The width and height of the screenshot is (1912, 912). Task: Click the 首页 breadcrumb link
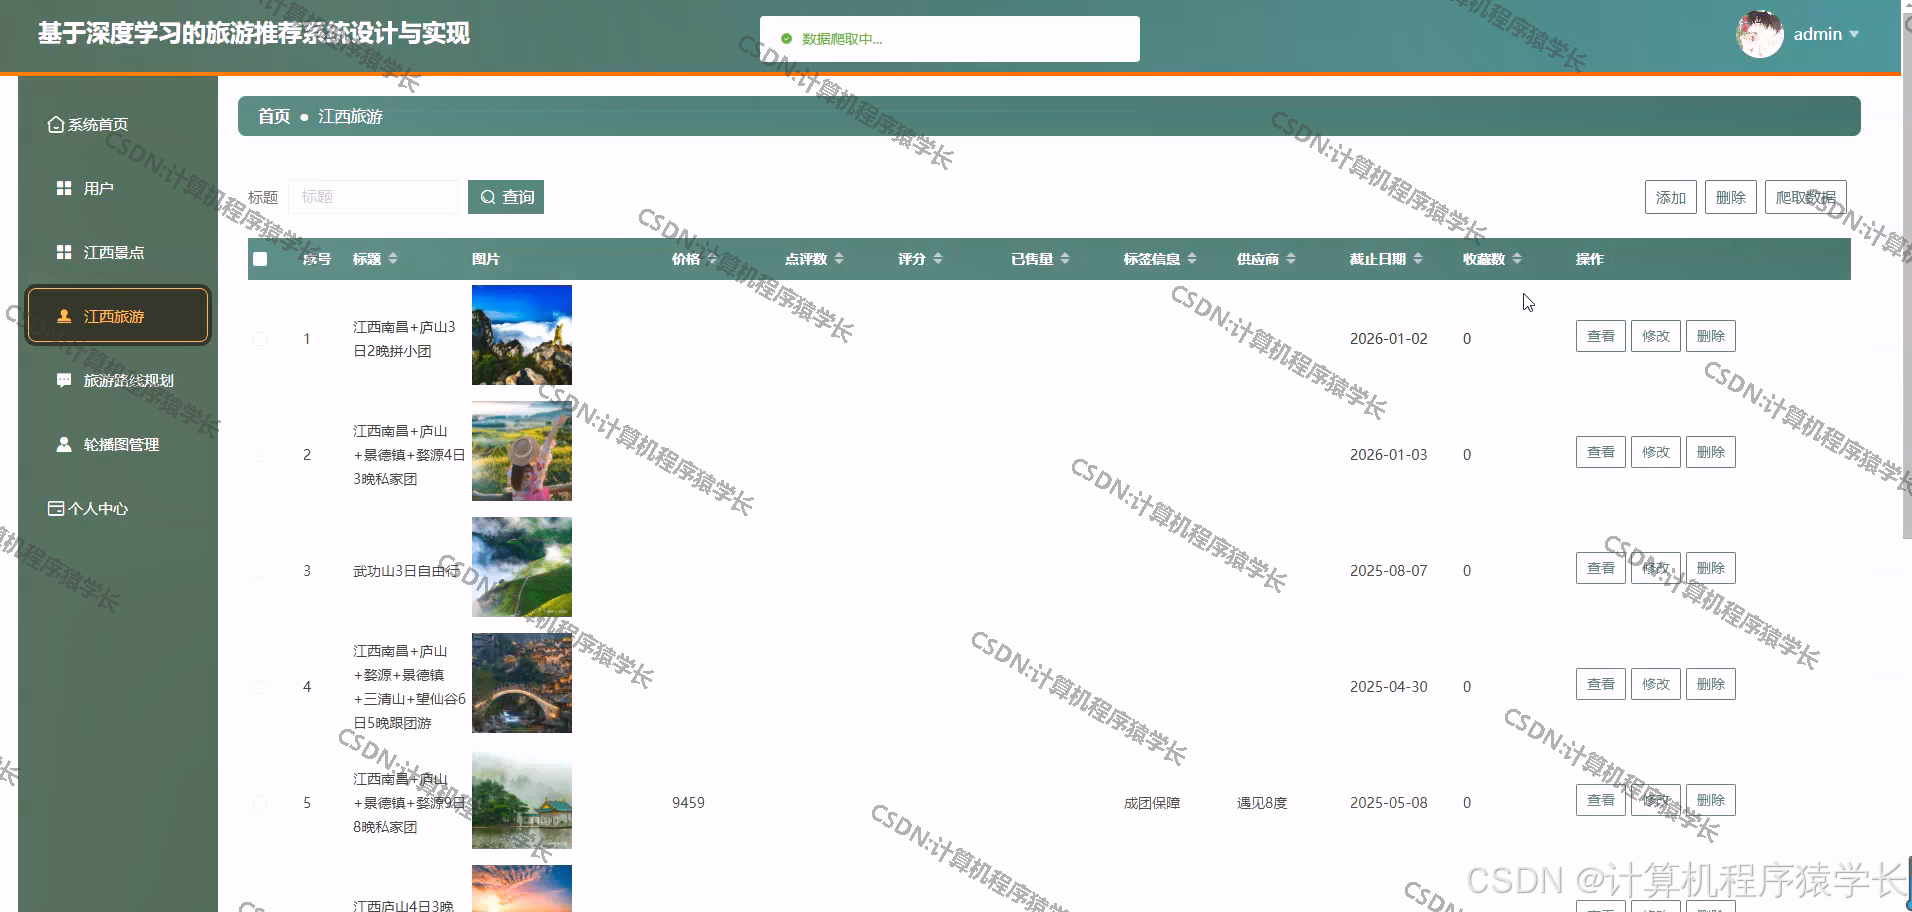pyautogui.click(x=274, y=116)
